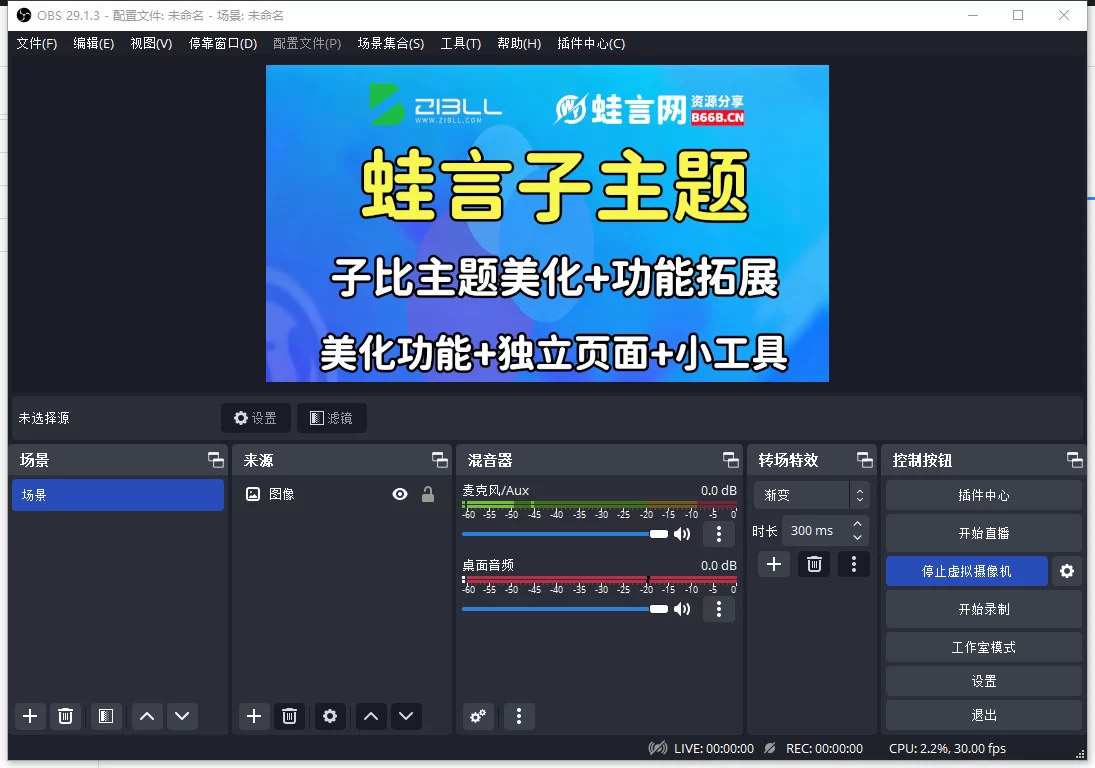This screenshot has height=768, width=1095.
Task: Delete the 图像 source with trash icon
Action: pos(289,716)
